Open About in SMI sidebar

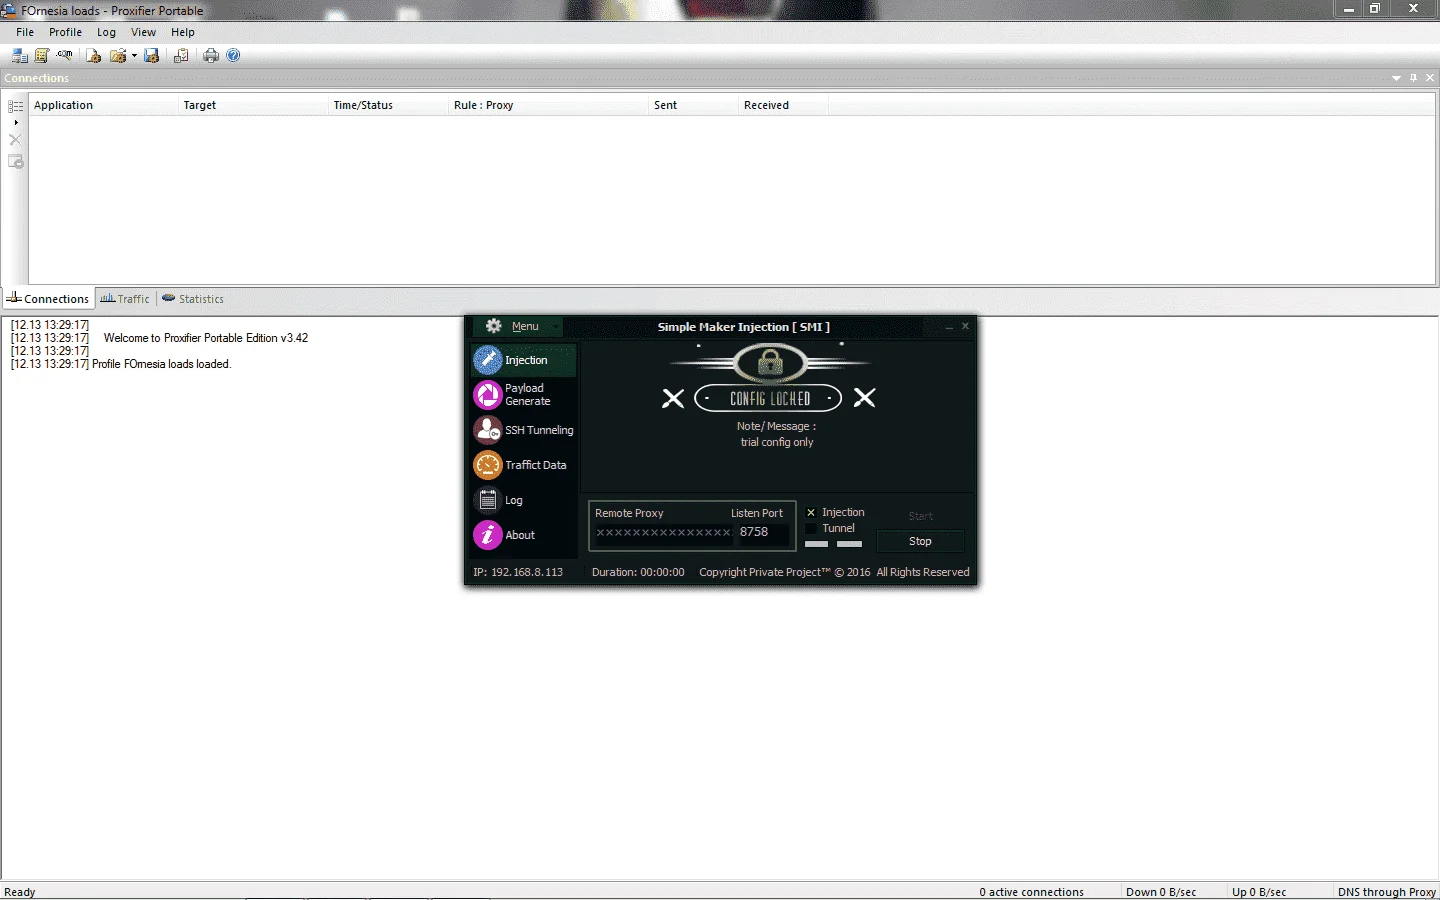click(524, 535)
